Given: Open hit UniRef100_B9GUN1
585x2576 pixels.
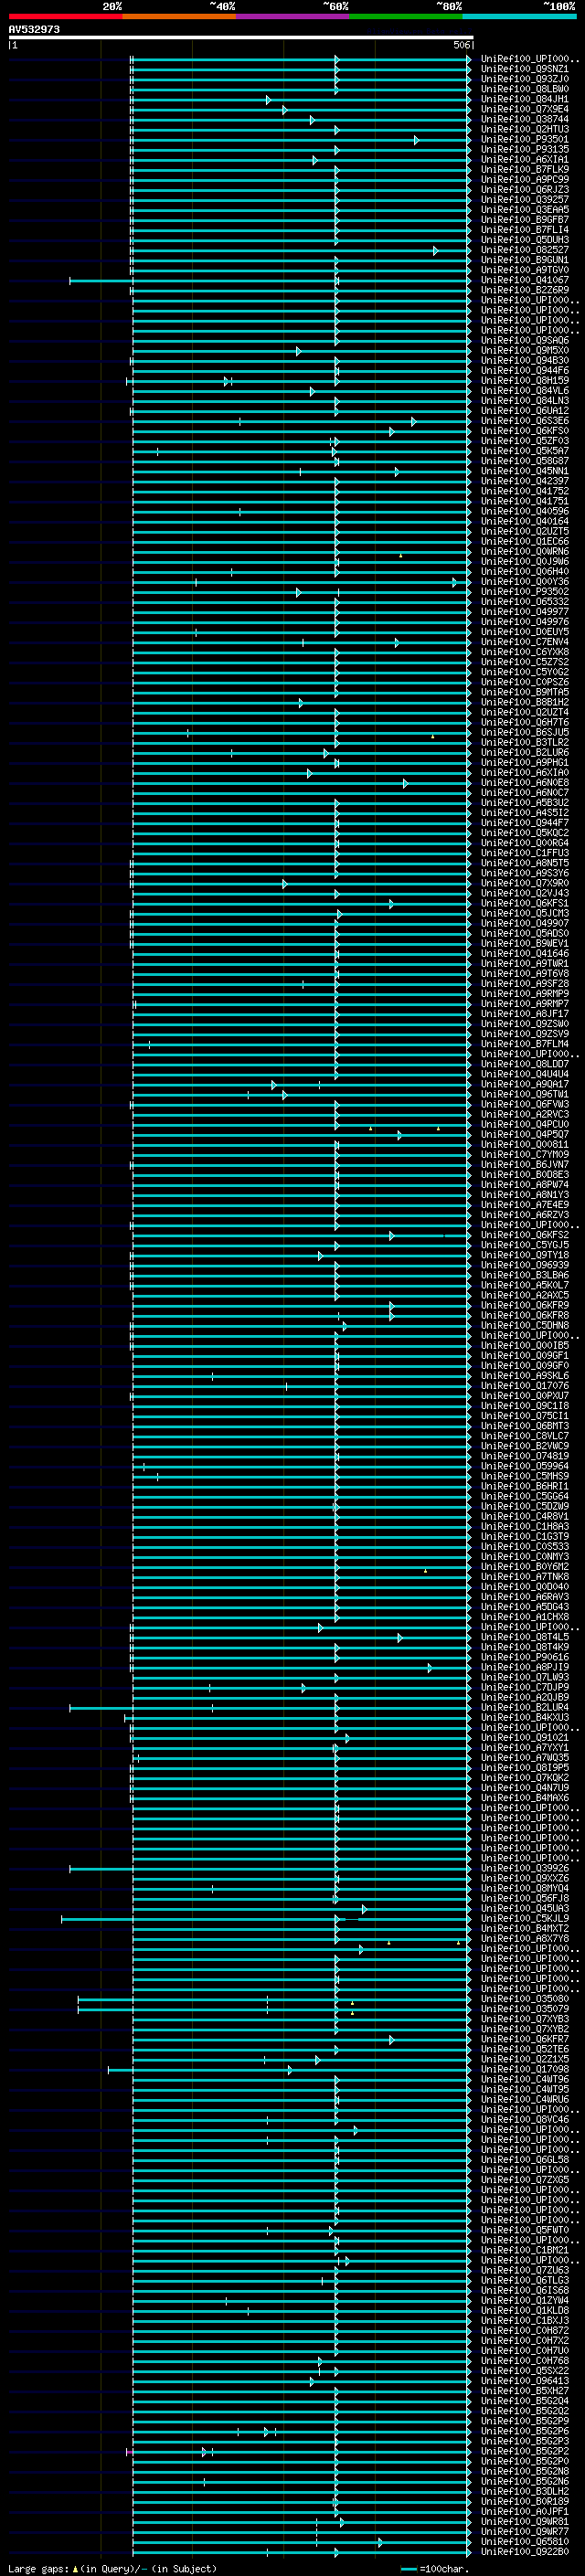Looking at the screenshot, I should point(525,260).
